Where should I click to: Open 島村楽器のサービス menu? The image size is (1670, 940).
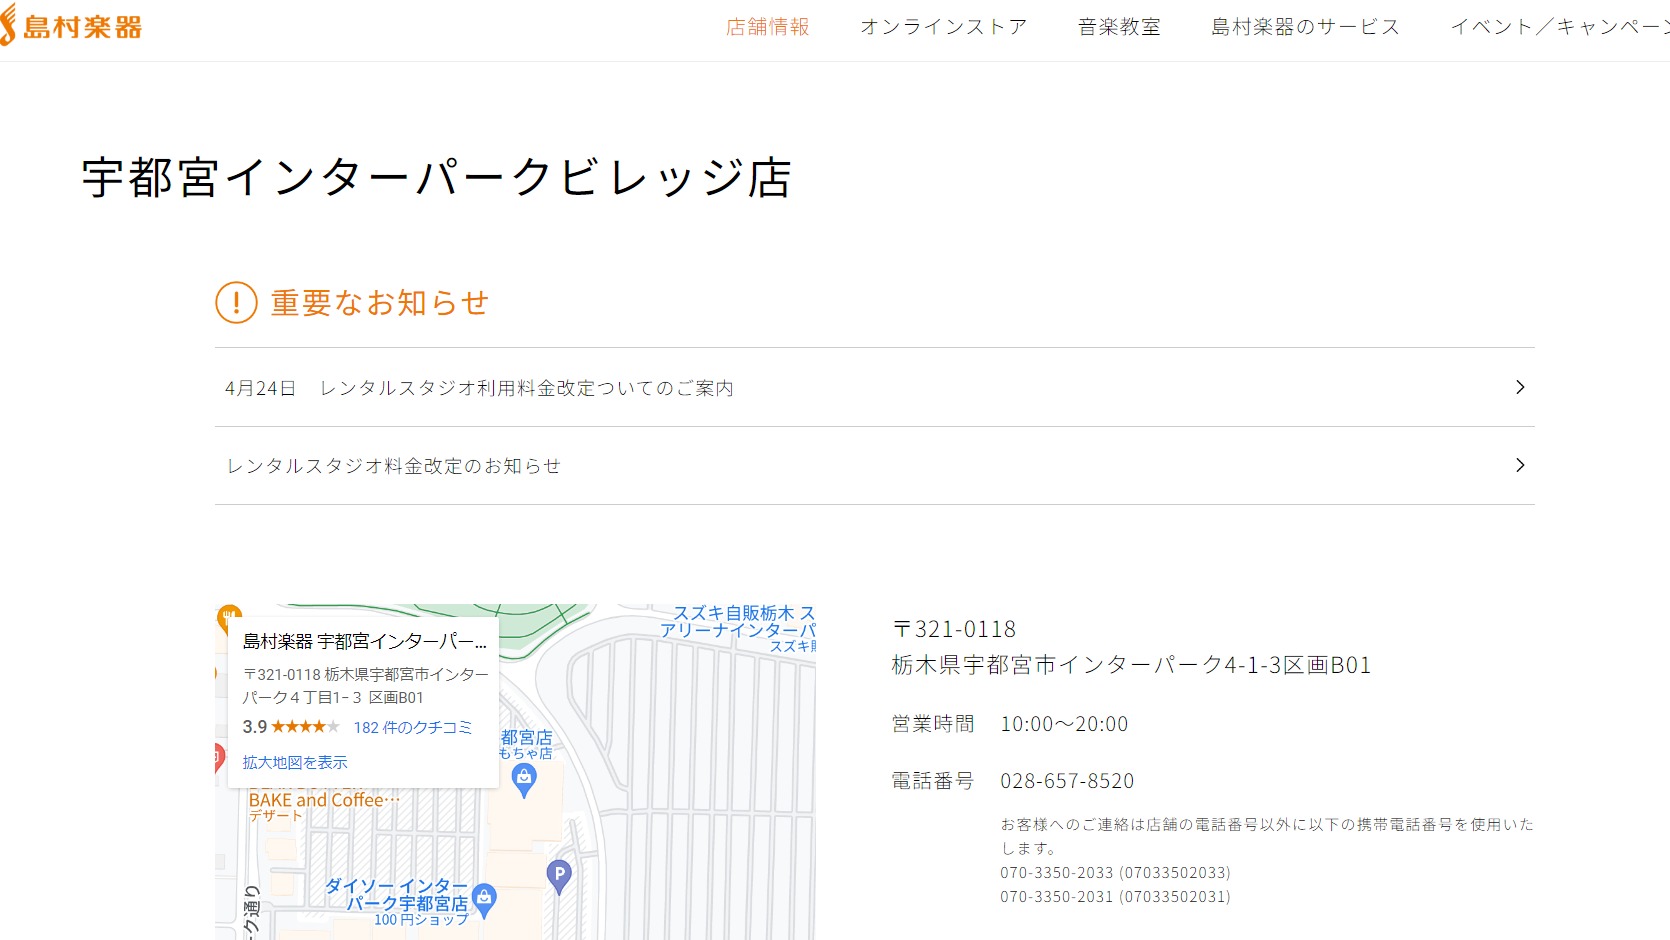(1305, 27)
